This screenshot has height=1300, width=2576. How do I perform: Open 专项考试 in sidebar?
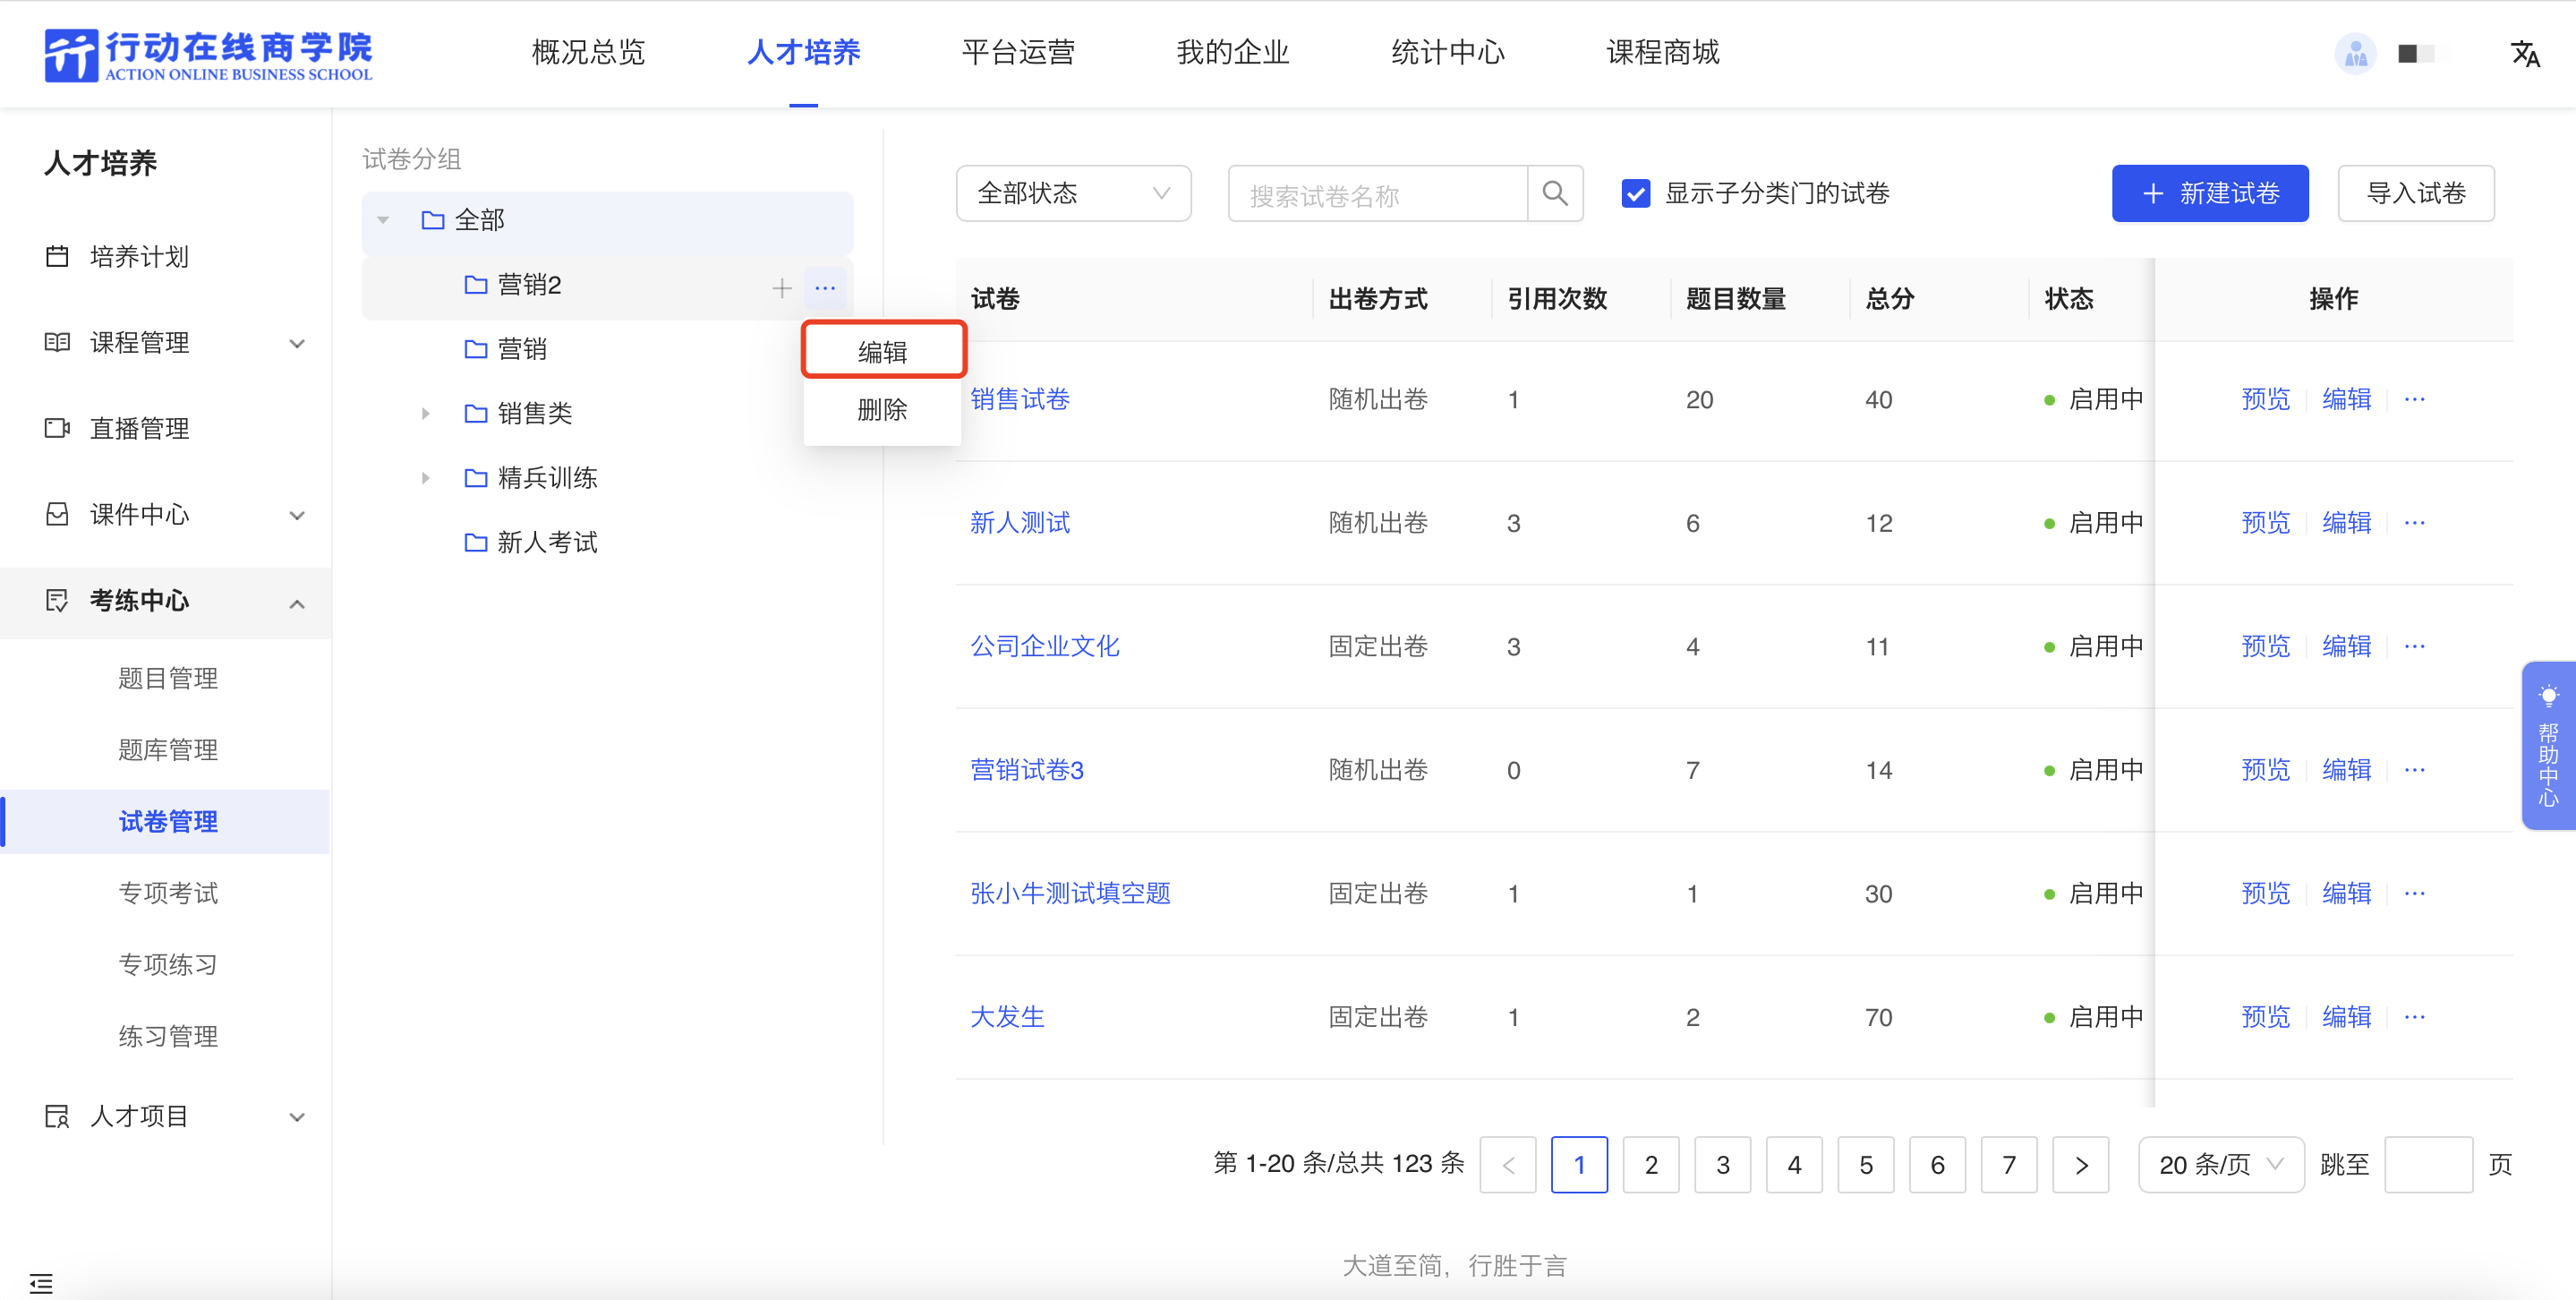pyautogui.click(x=167, y=893)
